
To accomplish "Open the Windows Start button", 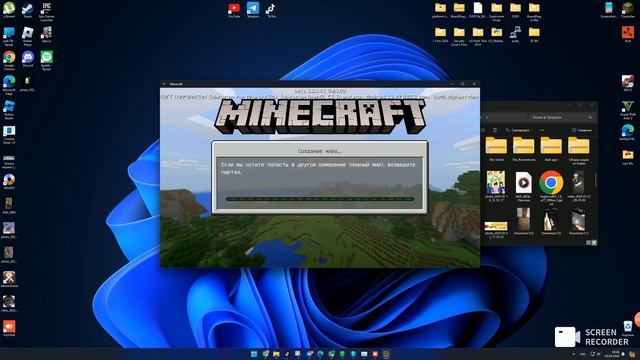I will 254,354.
